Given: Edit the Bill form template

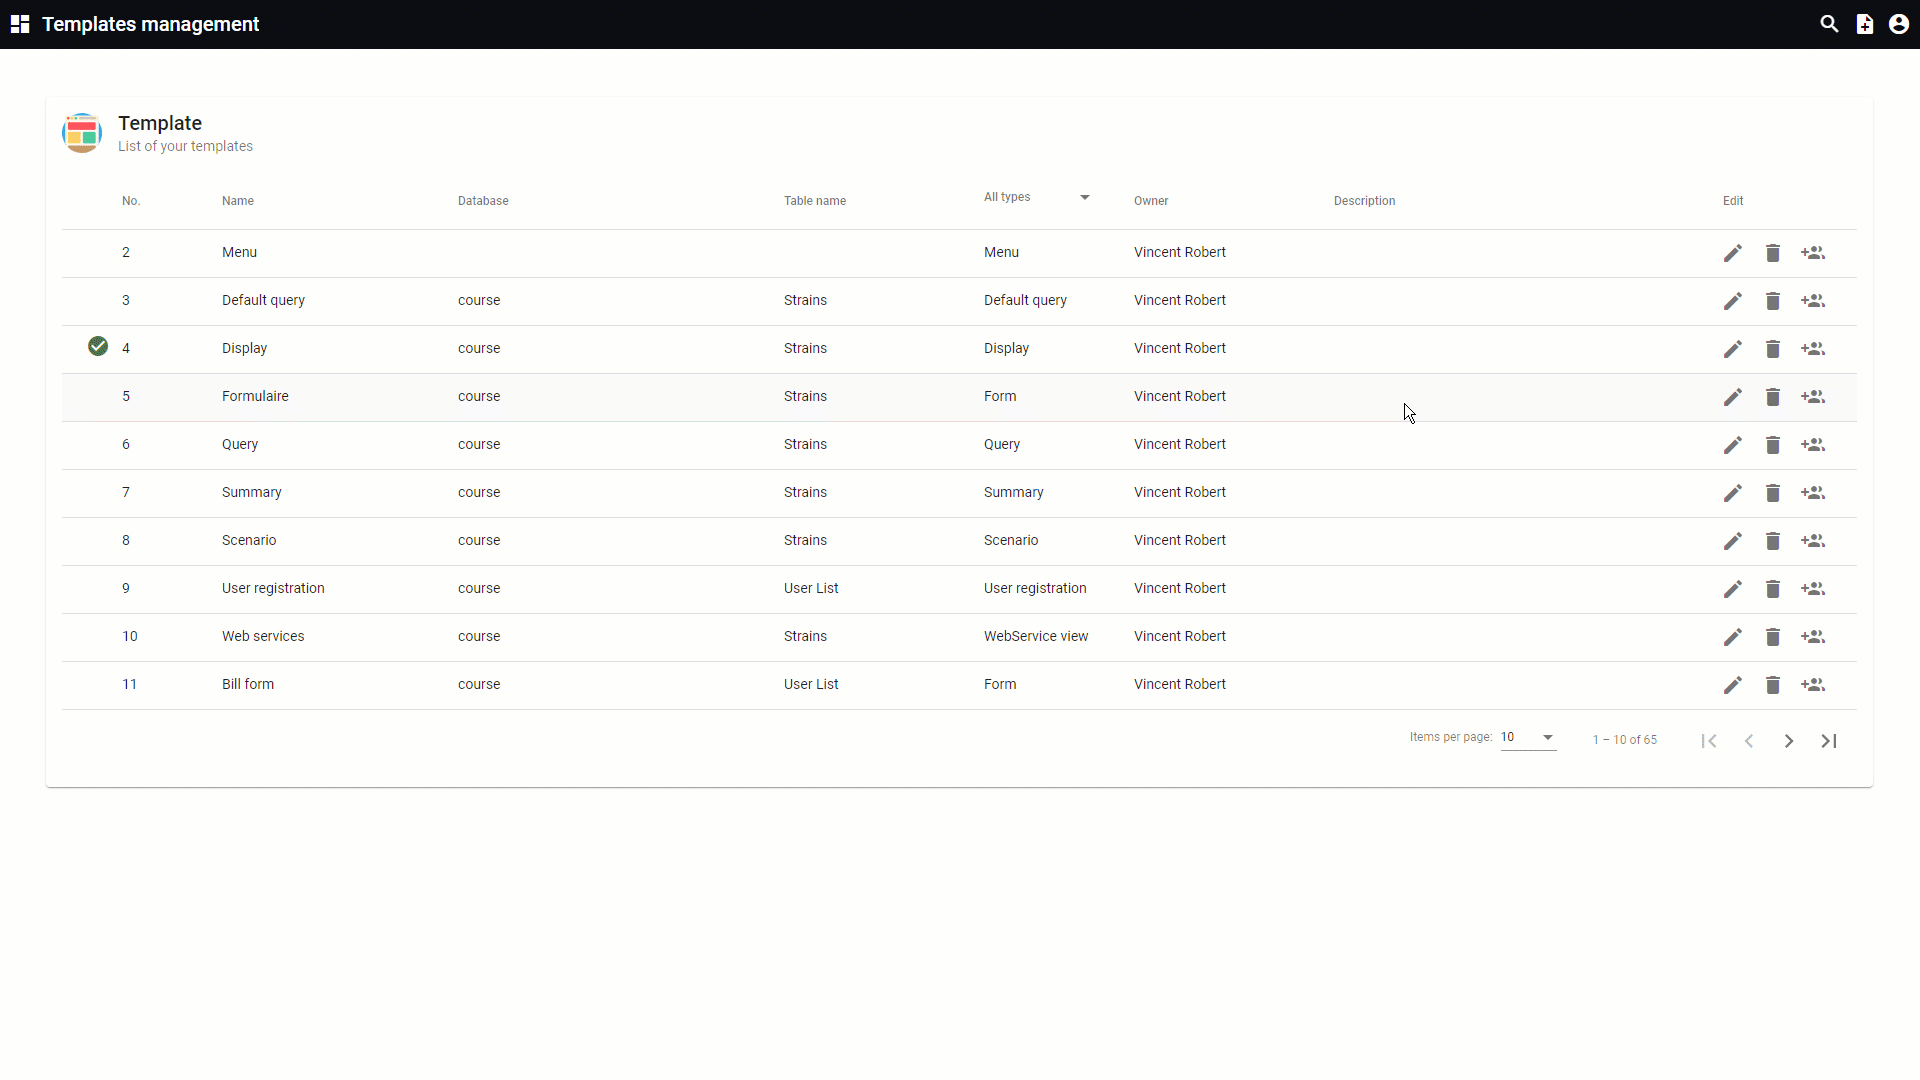Looking at the screenshot, I should [x=1733, y=685].
